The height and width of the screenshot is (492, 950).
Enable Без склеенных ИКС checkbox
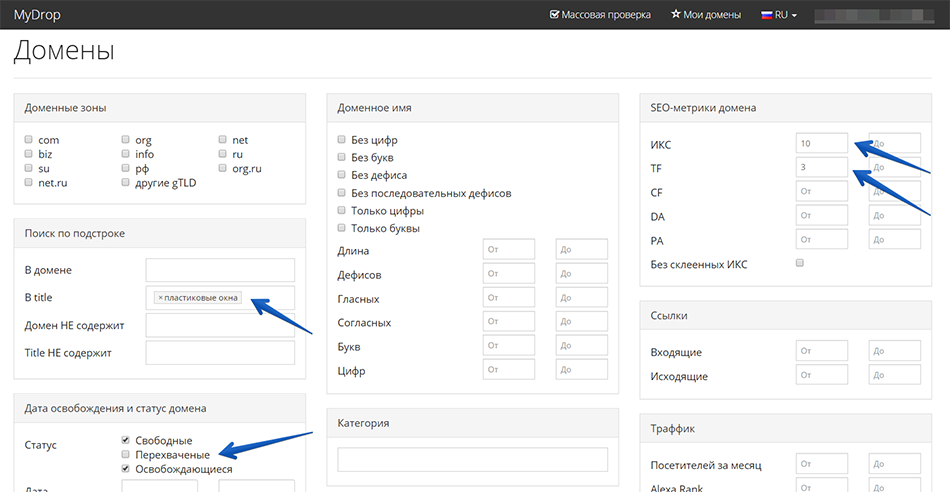point(800,263)
